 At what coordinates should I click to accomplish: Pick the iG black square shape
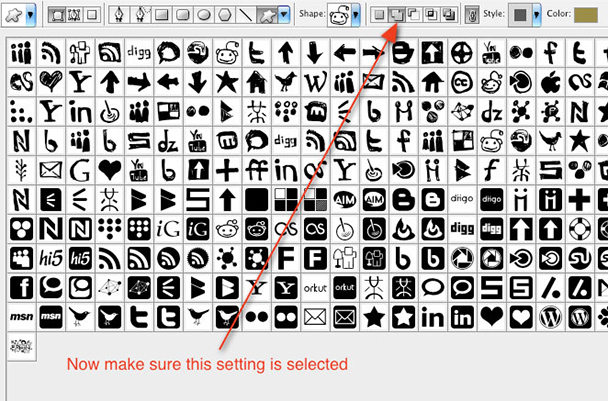pyautogui.click(x=198, y=229)
